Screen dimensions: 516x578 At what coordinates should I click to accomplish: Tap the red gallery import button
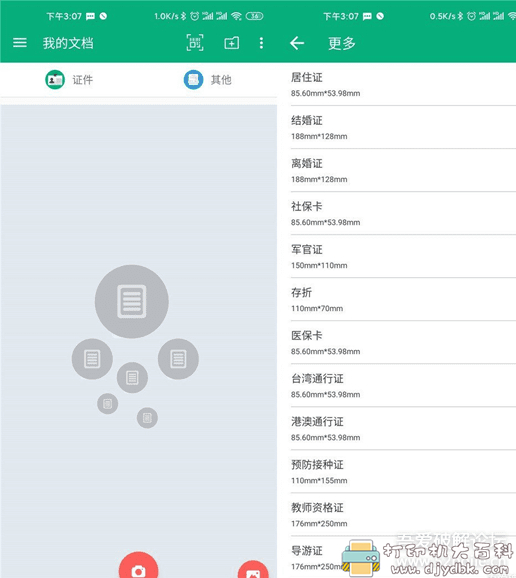coord(253,570)
